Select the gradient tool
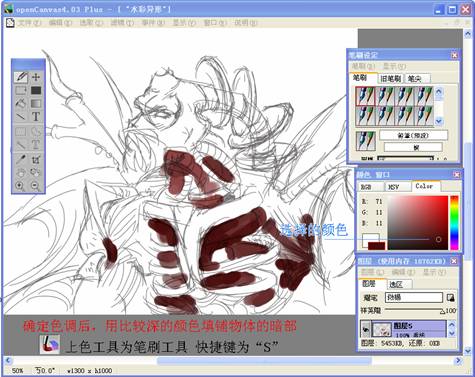 point(36,103)
